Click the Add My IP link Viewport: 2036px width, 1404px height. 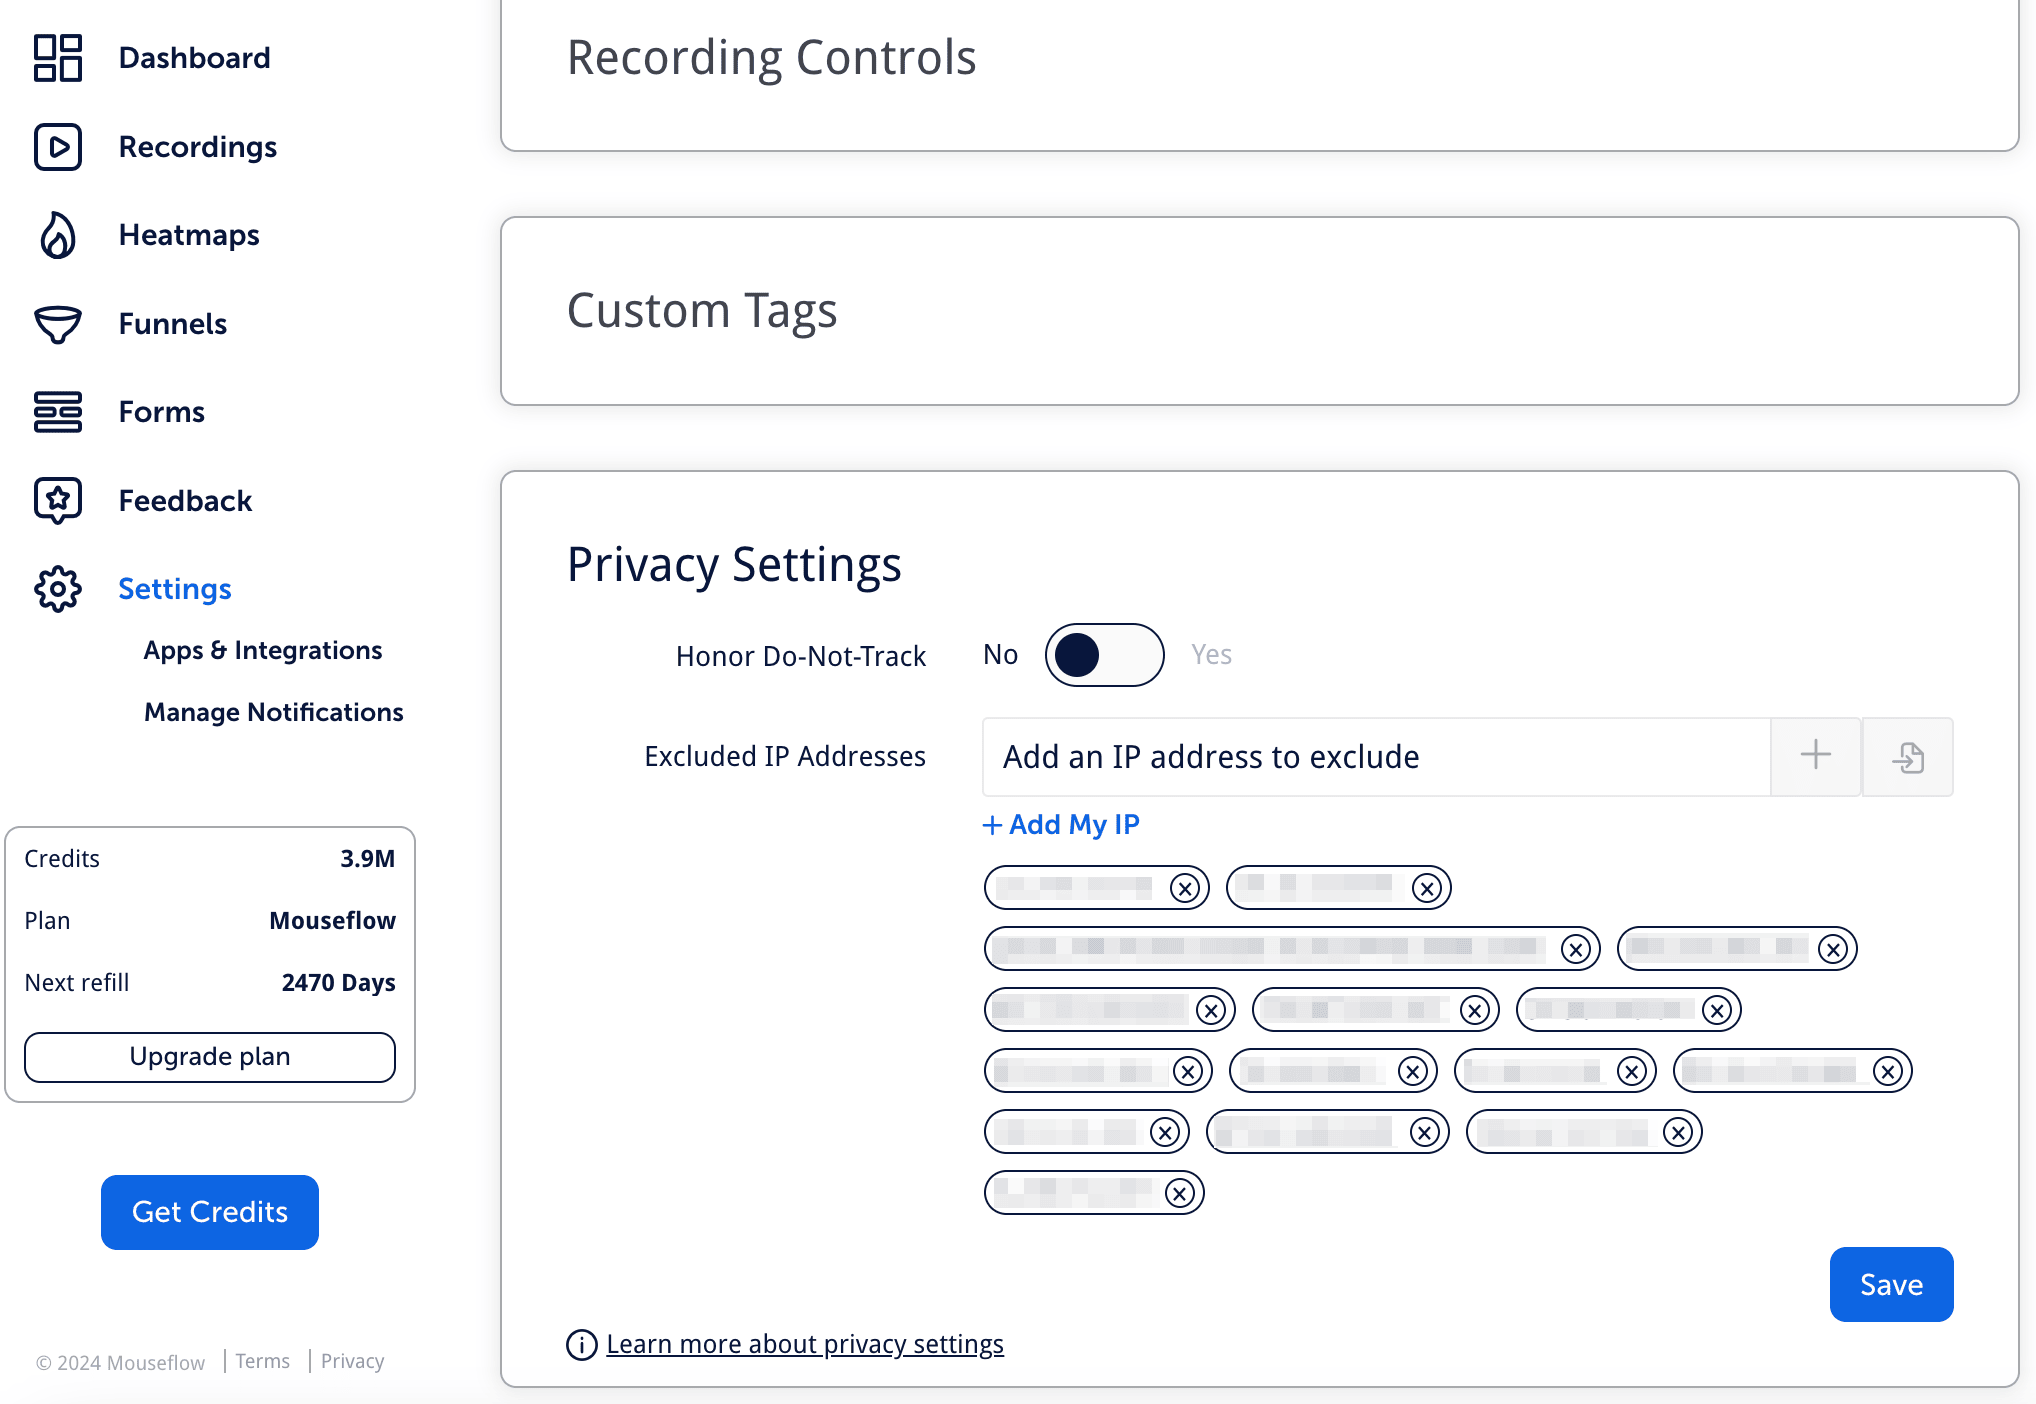point(1060,824)
